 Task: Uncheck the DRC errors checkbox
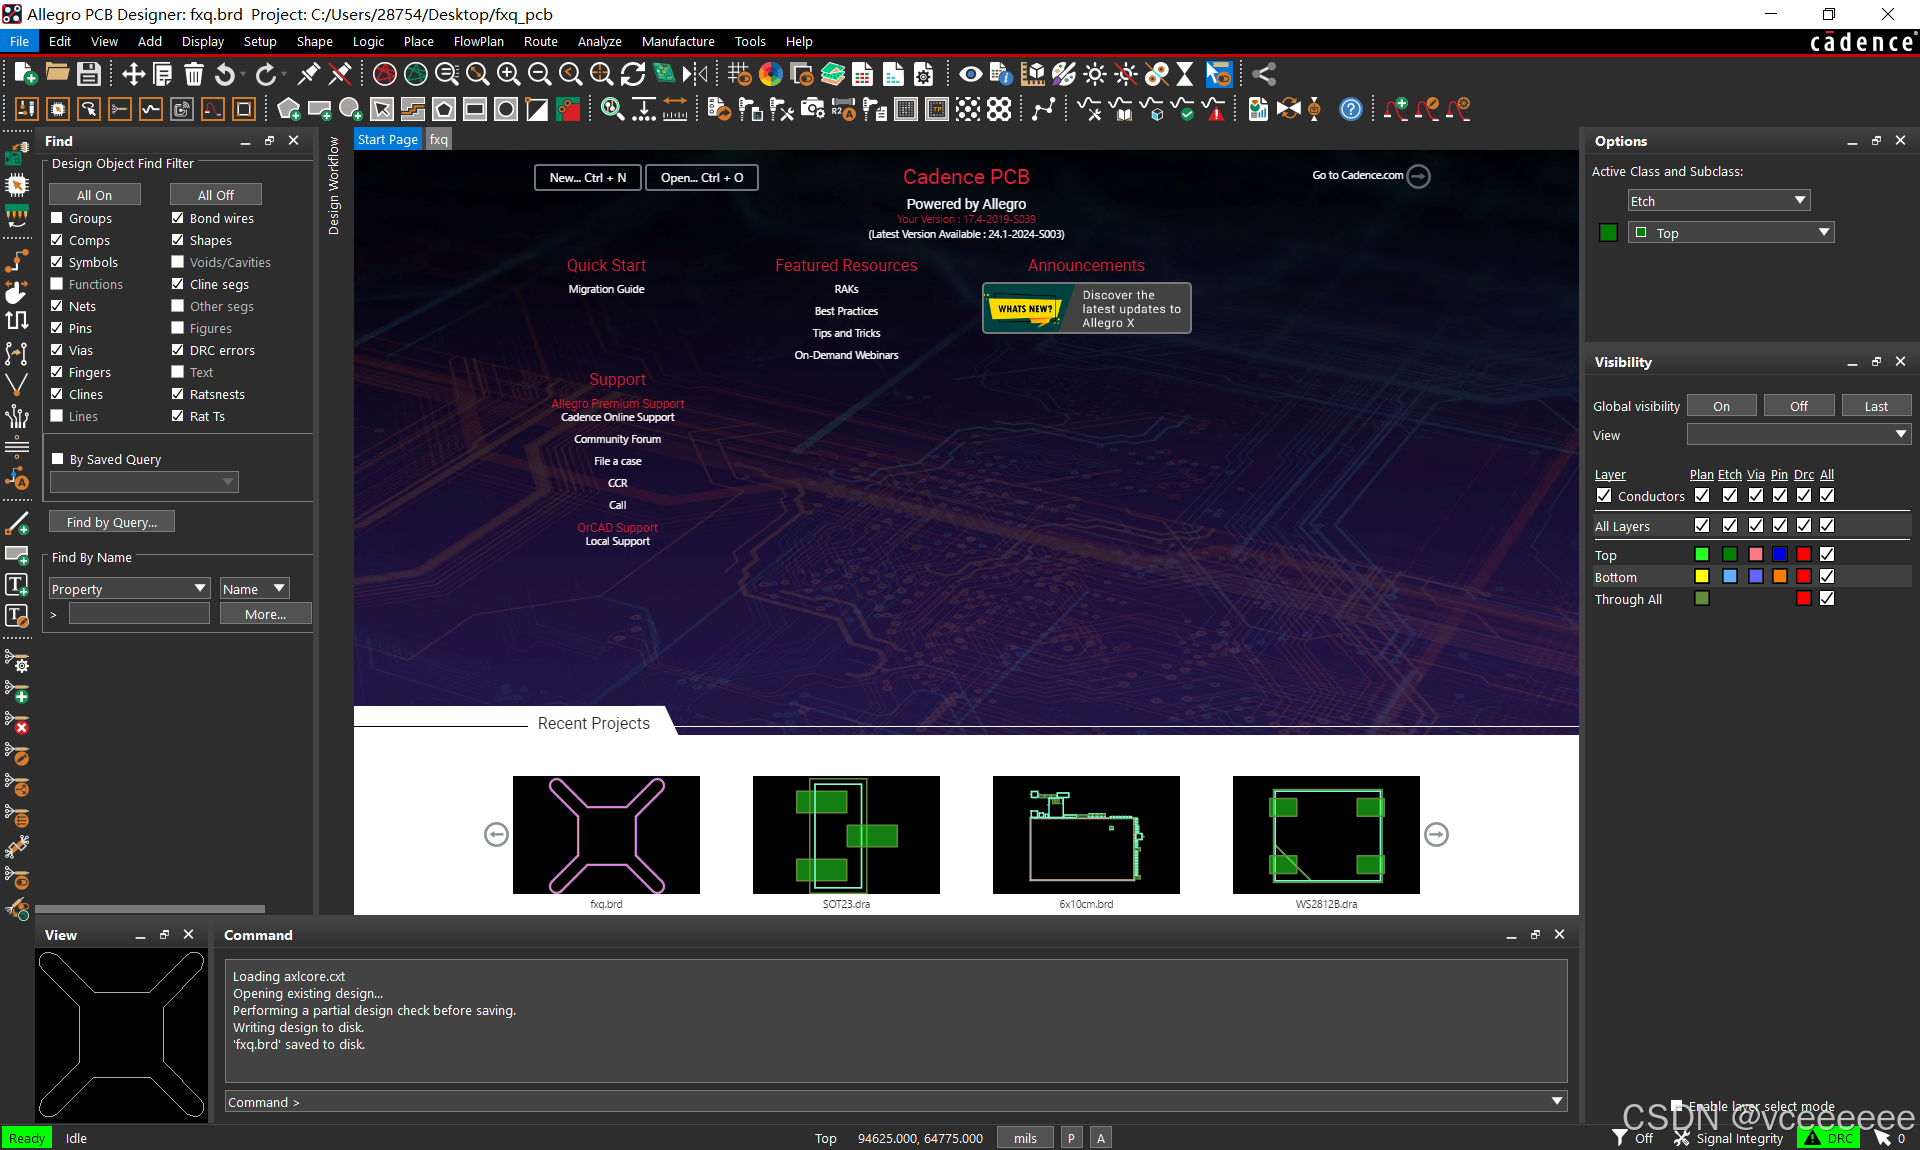pos(177,350)
